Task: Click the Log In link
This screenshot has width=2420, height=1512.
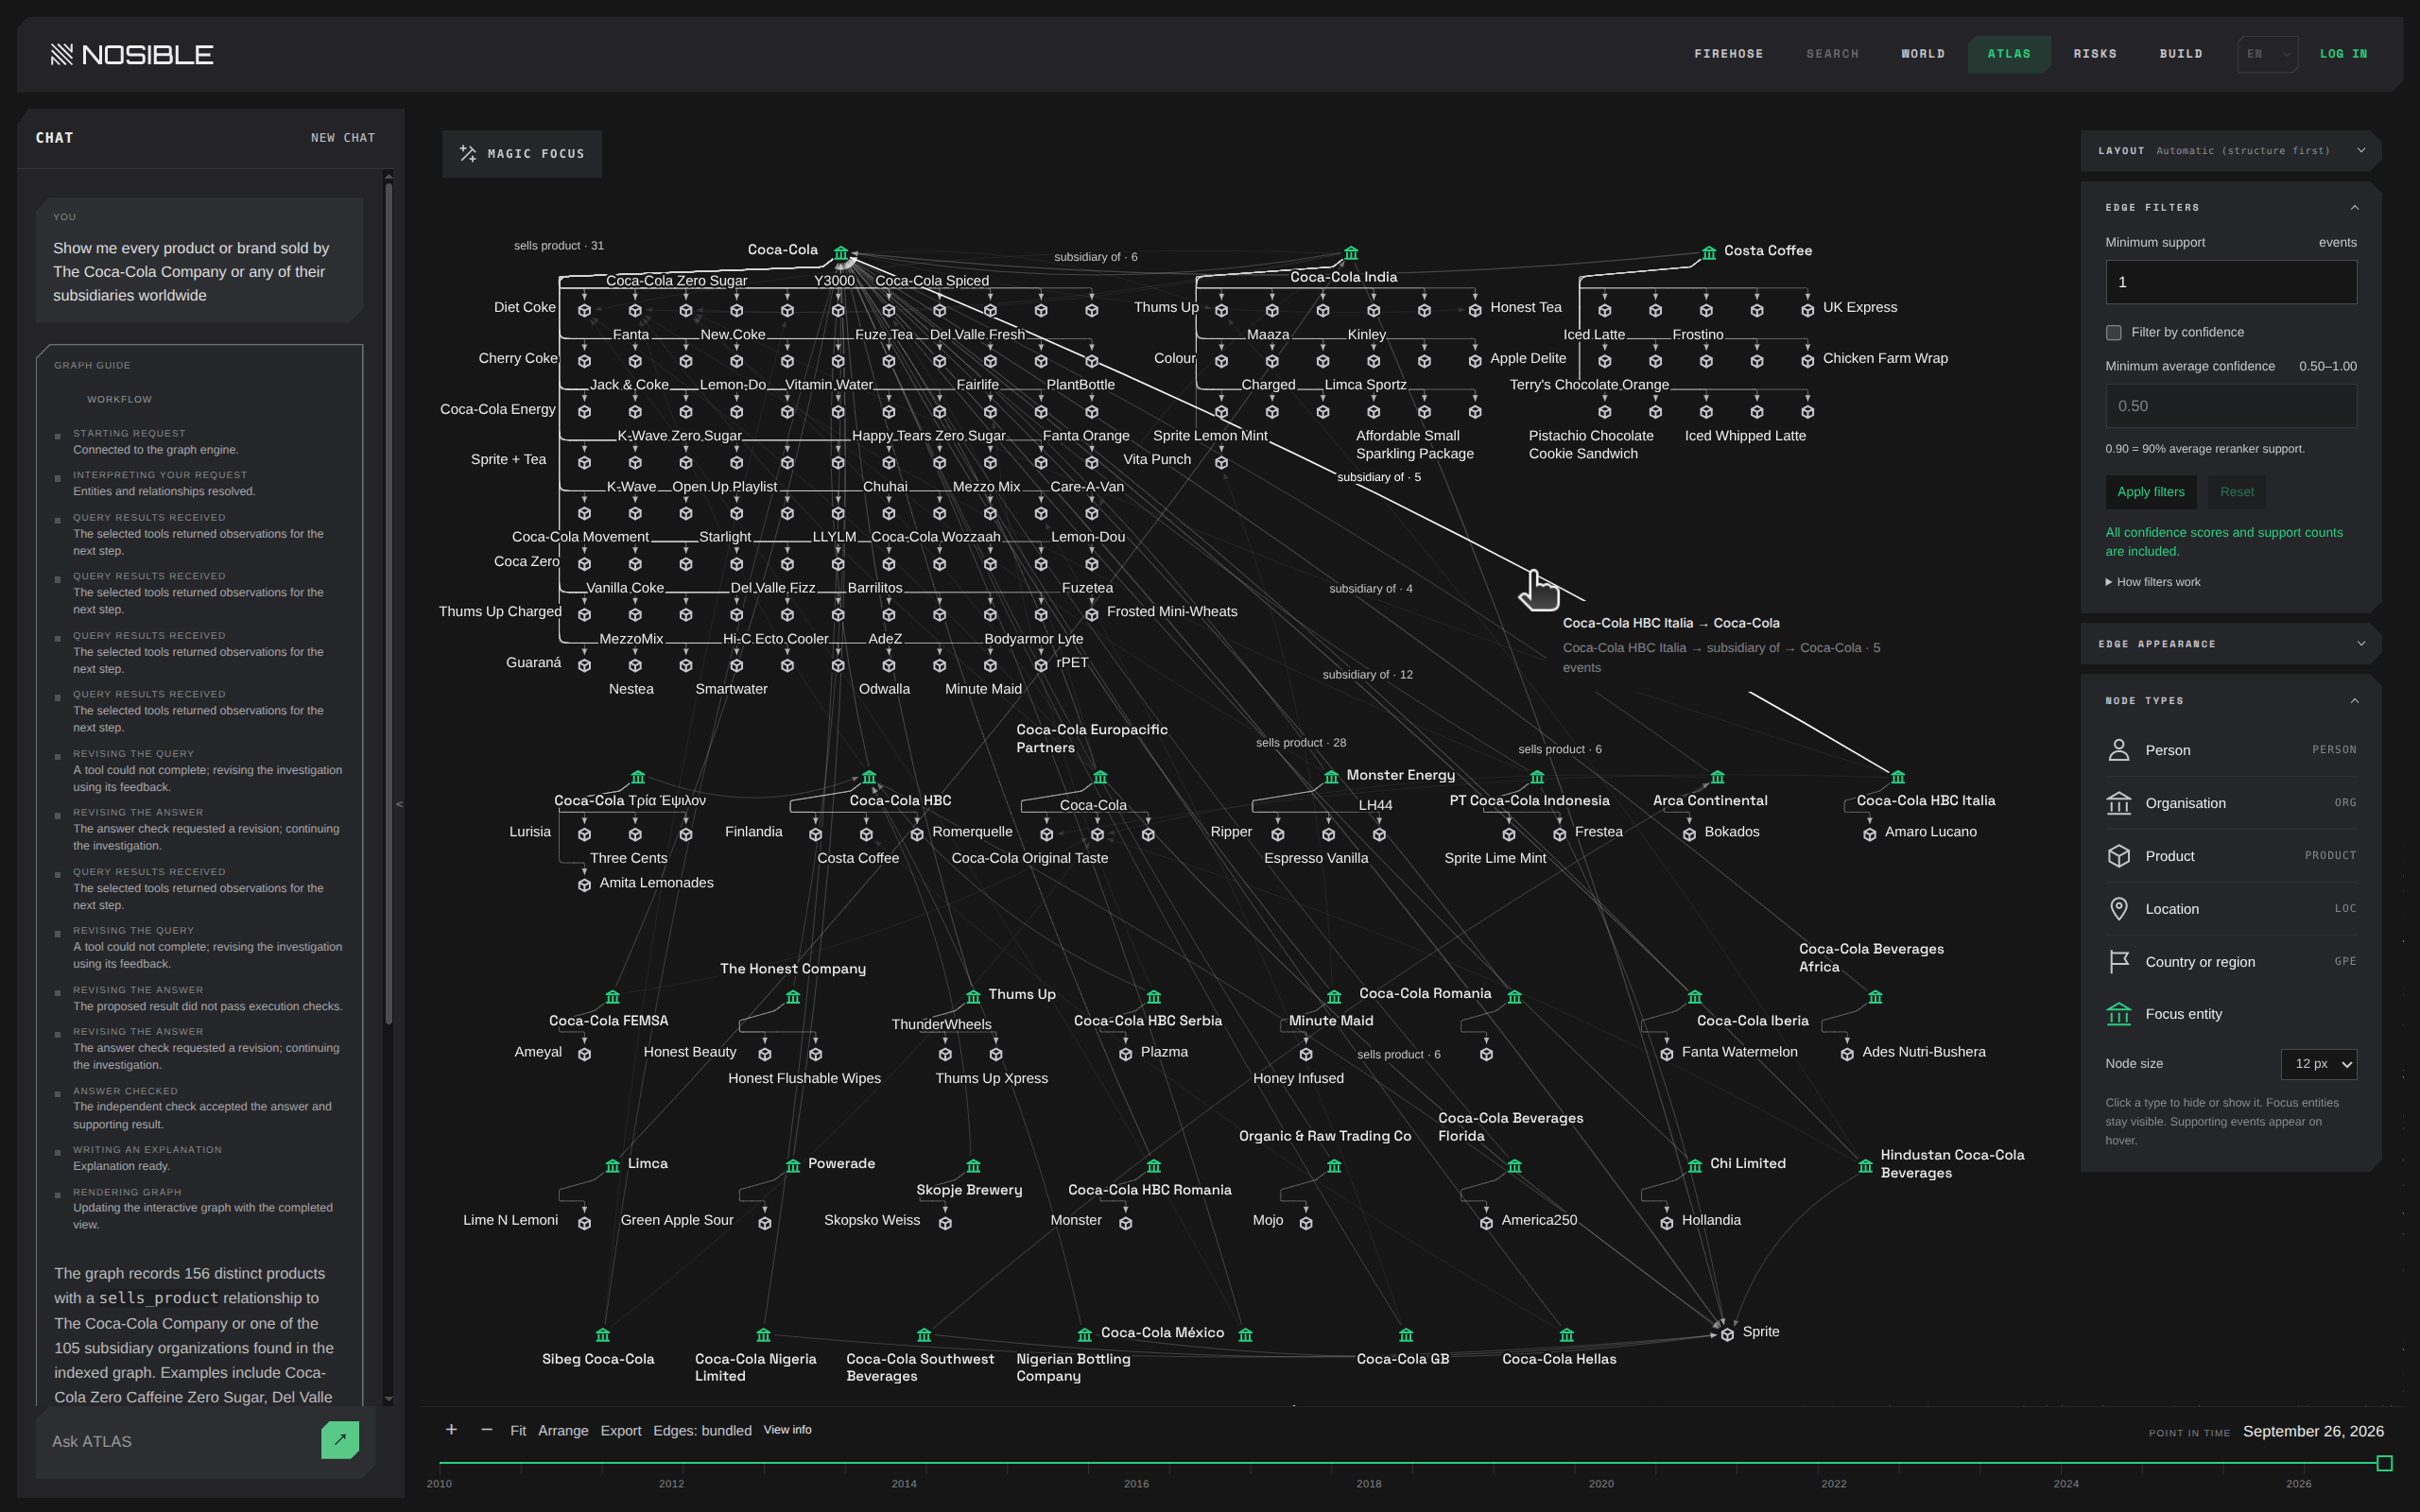Action: 2343,54
